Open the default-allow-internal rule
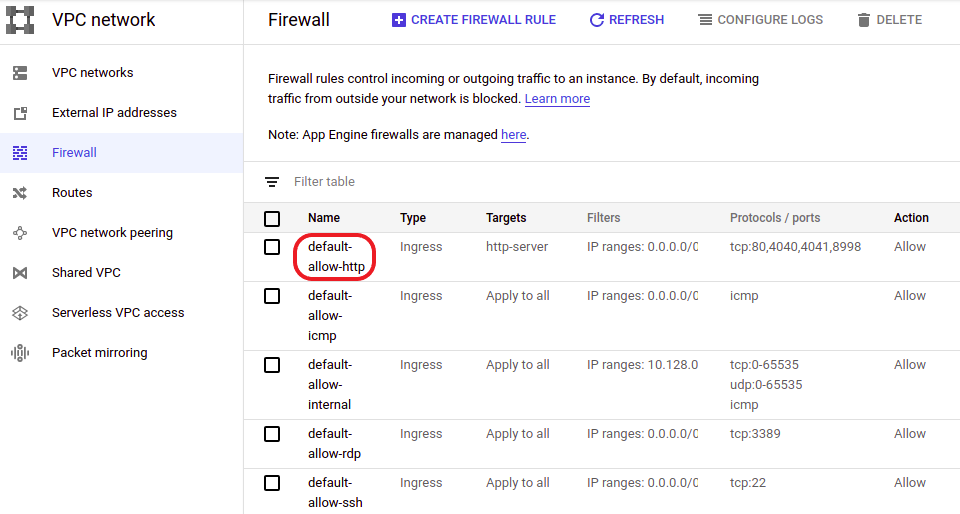Screen dimensions: 960x514 pos(330,385)
